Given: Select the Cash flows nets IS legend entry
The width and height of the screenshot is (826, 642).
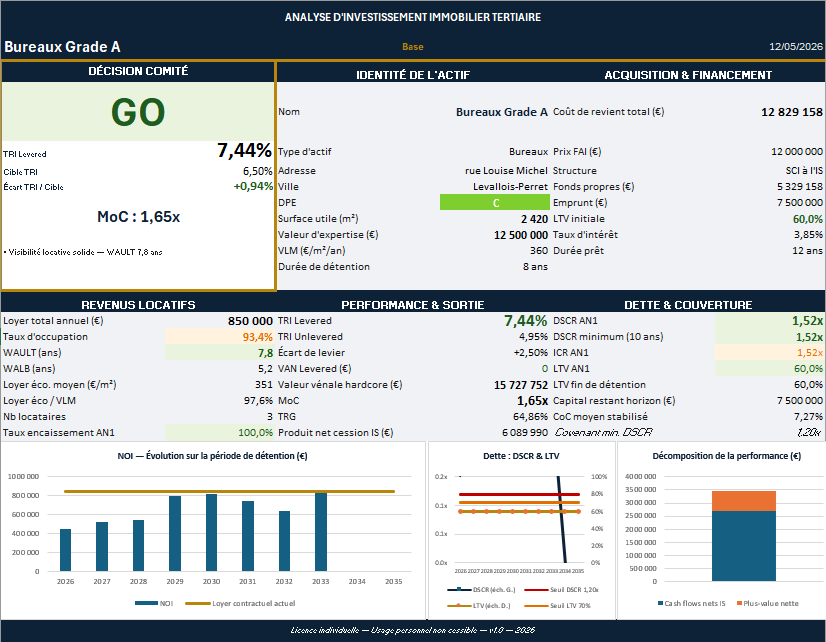Looking at the screenshot, I should click(692, 604).
